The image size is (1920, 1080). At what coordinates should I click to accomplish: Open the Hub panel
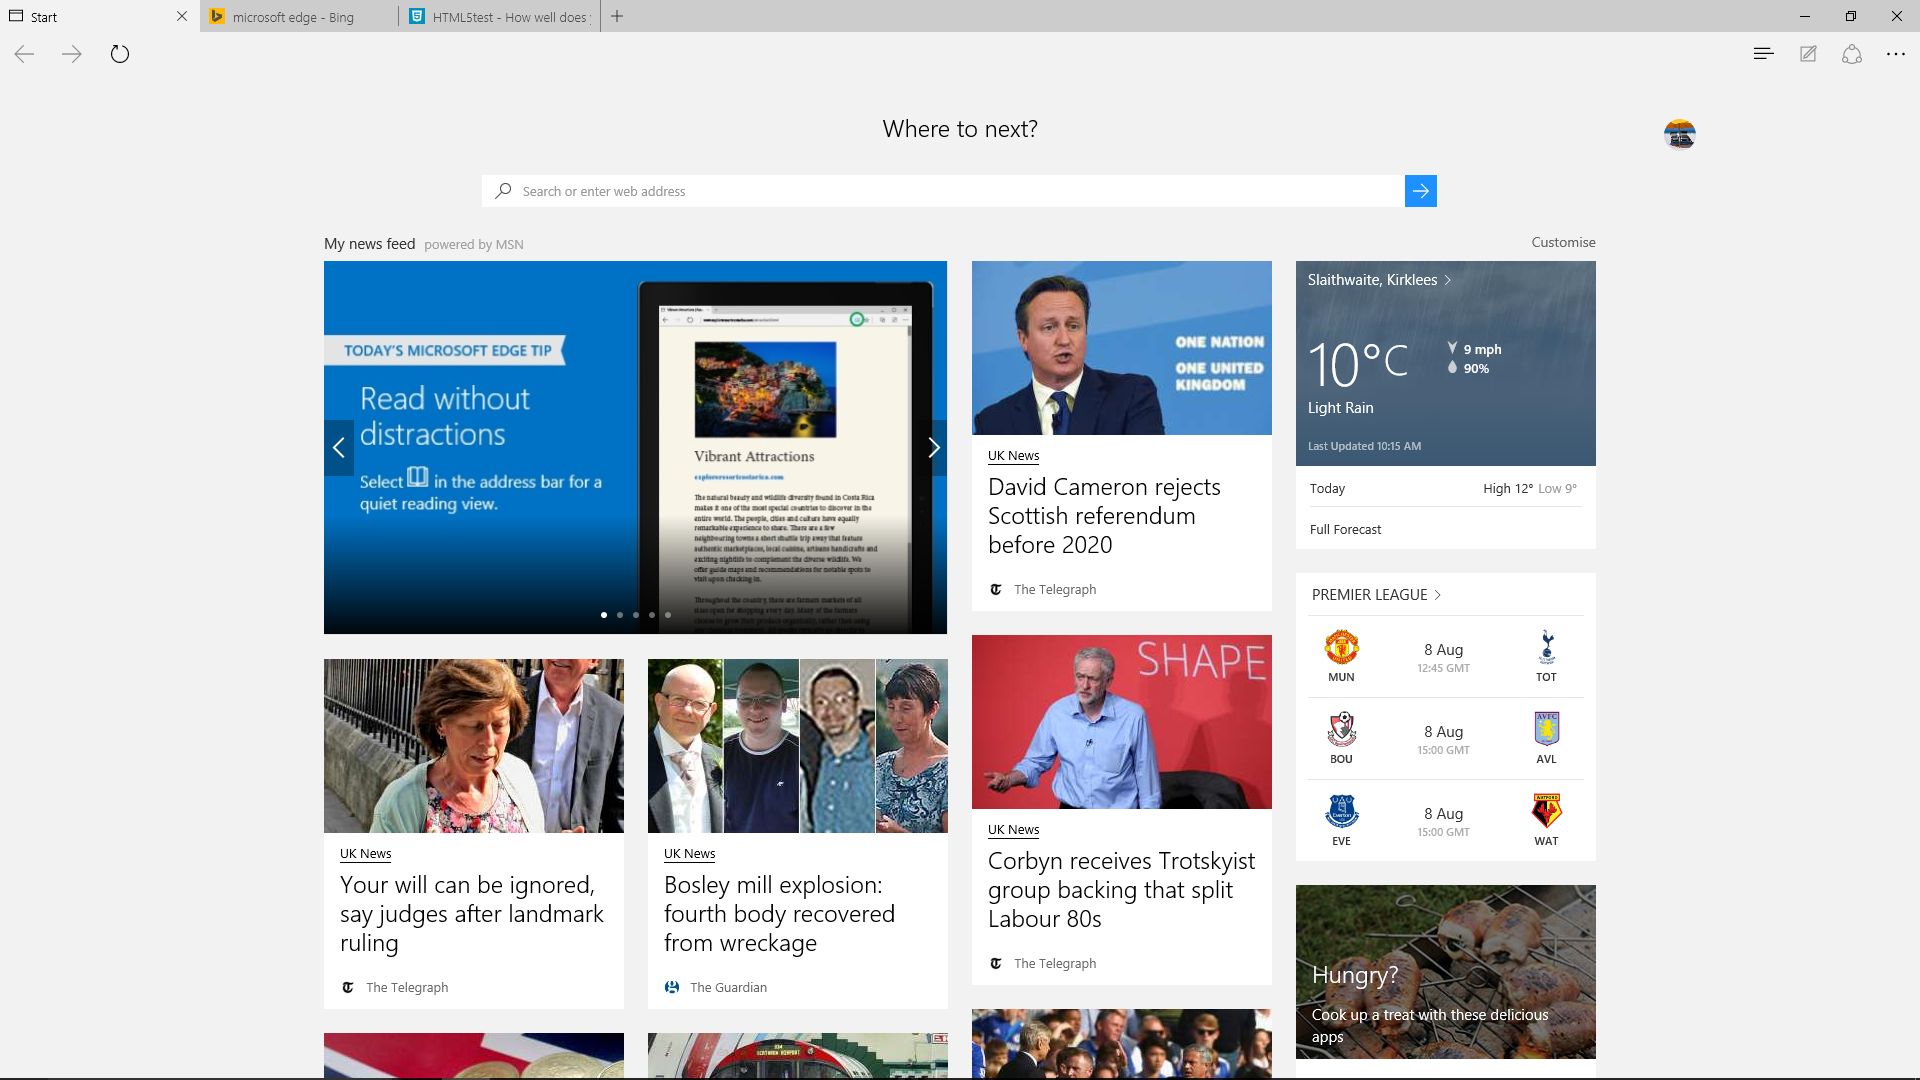(x=1763, y=53)
